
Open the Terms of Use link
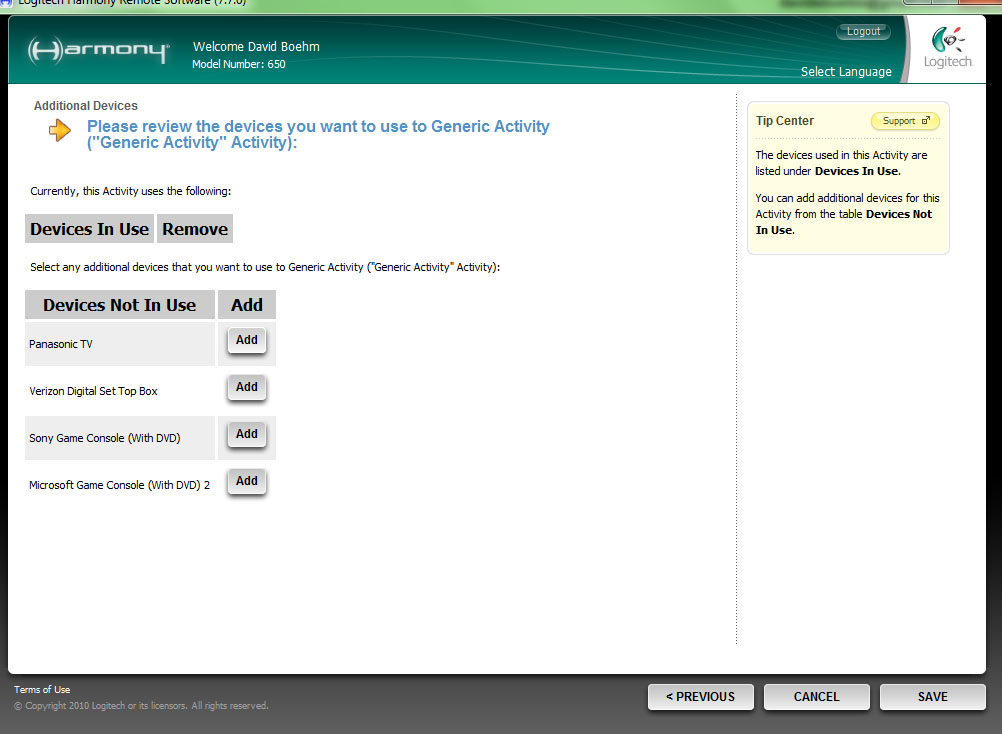(x=42, y=690)
